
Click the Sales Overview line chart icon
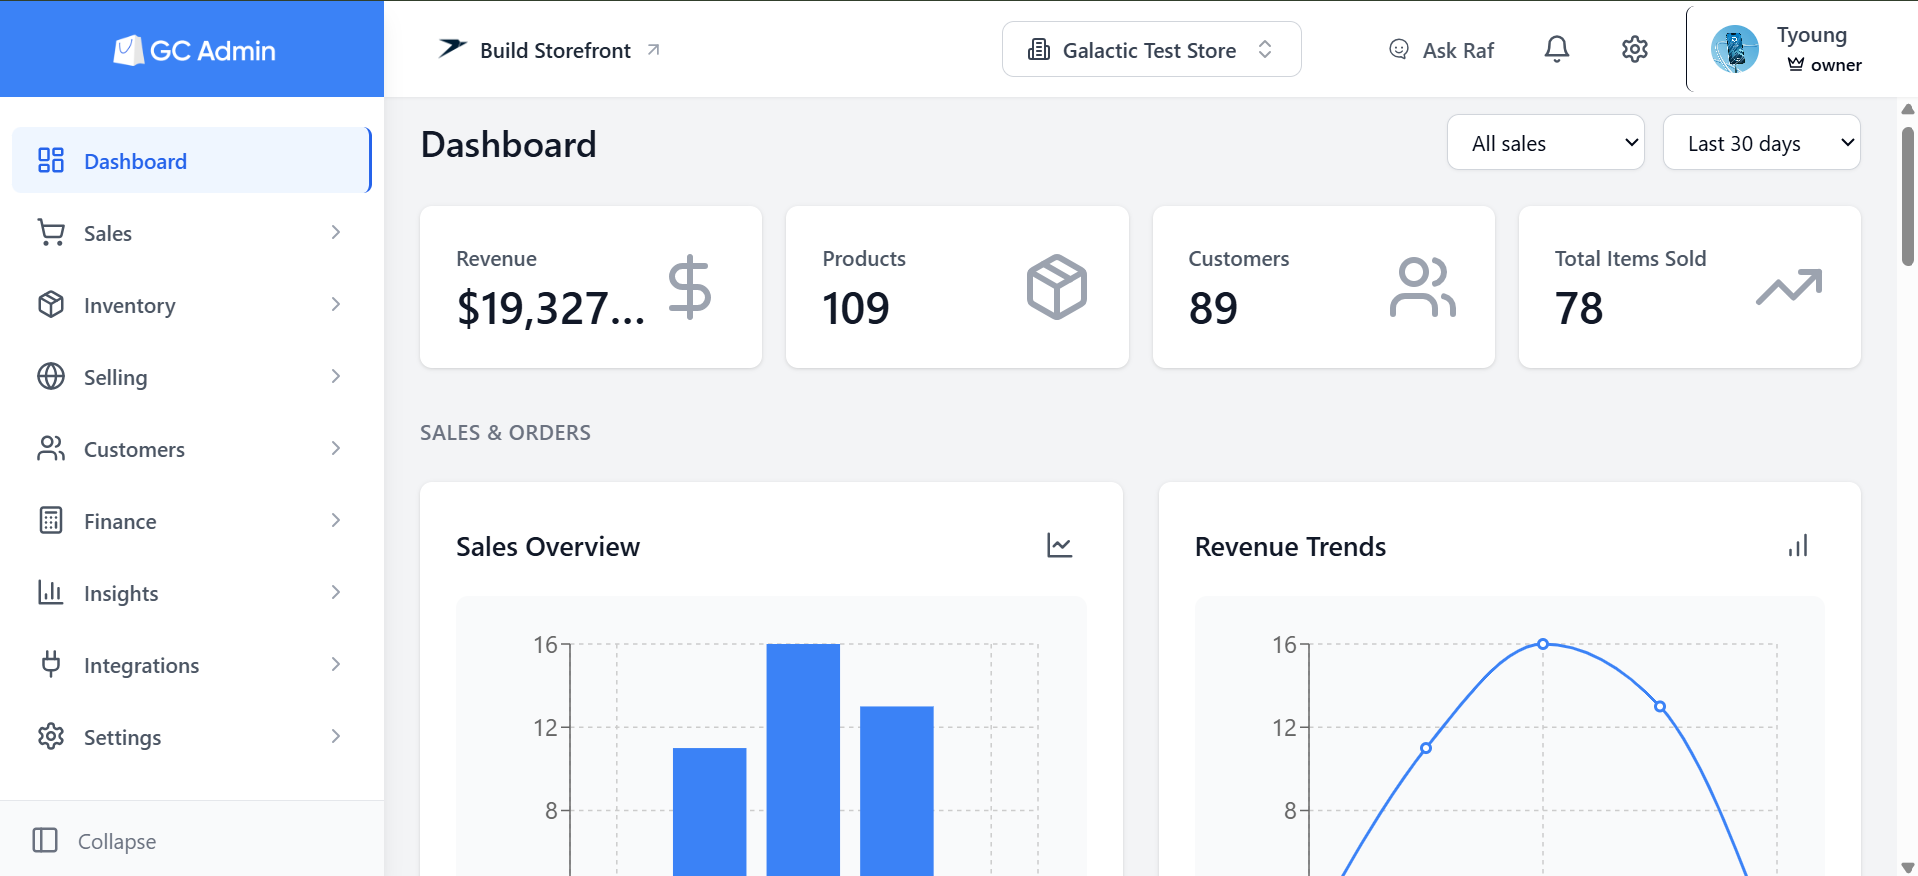(1060, 546)
